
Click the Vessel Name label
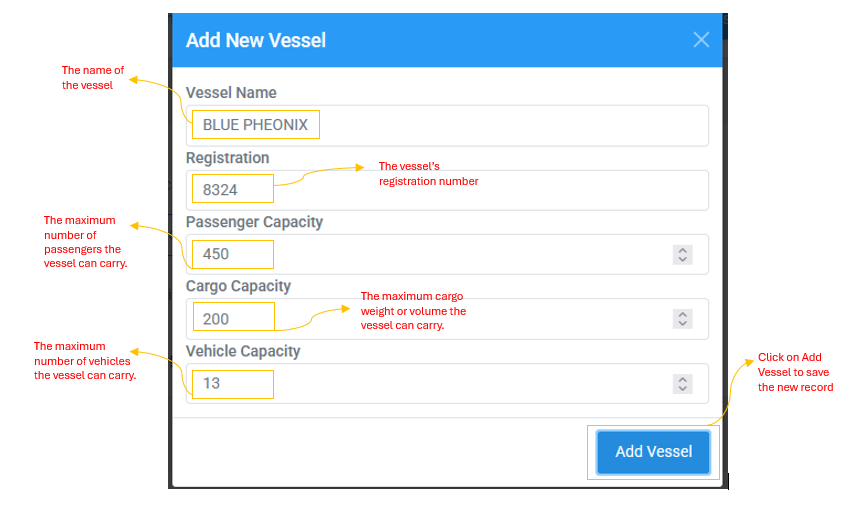231,93
